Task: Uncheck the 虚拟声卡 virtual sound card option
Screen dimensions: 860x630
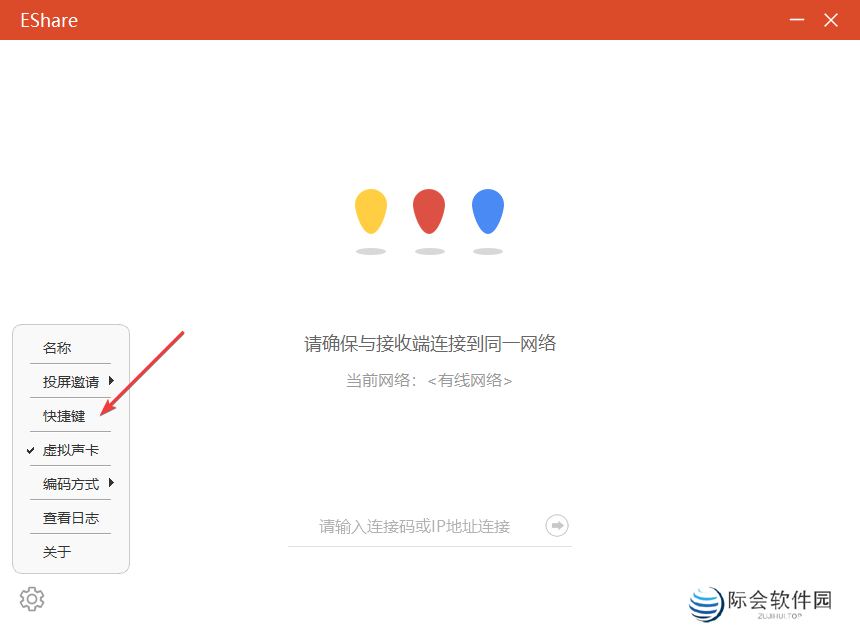Action: (x=70, y=449)
